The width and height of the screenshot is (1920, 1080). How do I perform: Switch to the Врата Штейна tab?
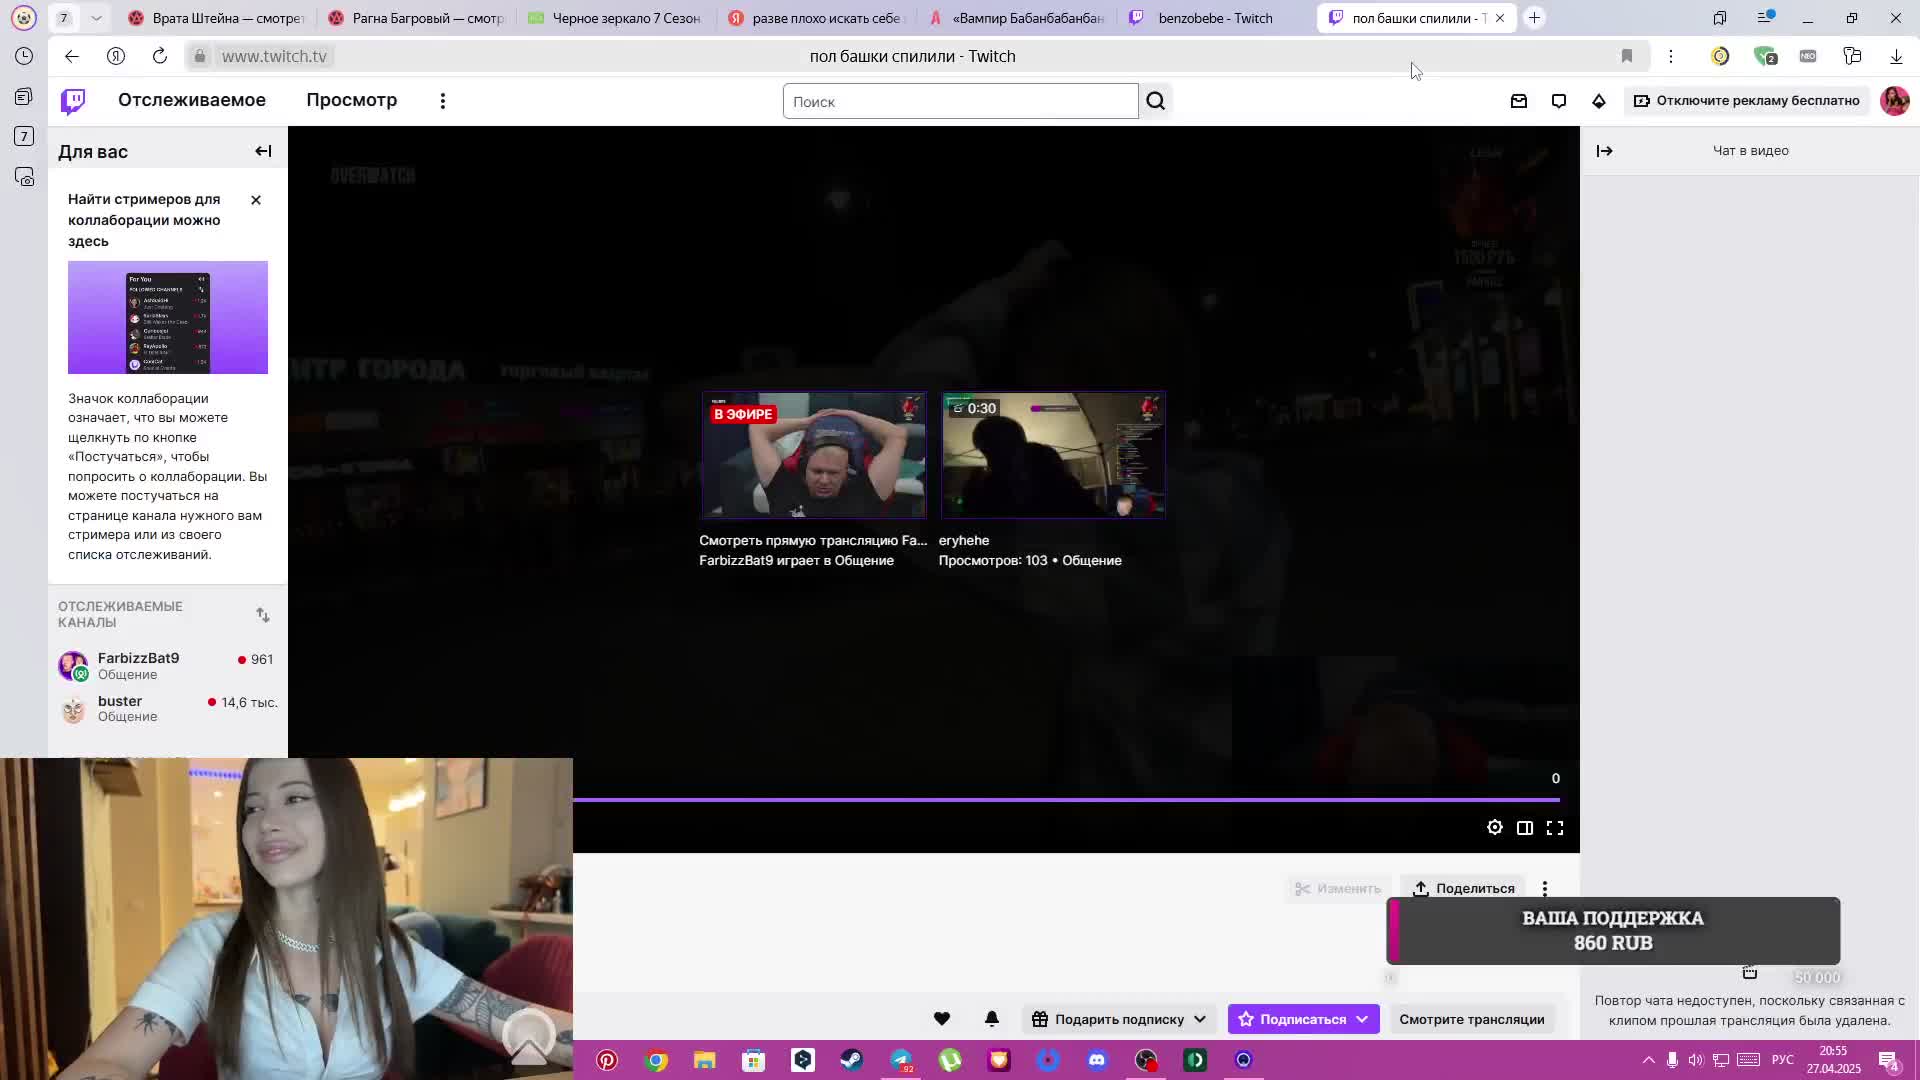pos(216,18)
